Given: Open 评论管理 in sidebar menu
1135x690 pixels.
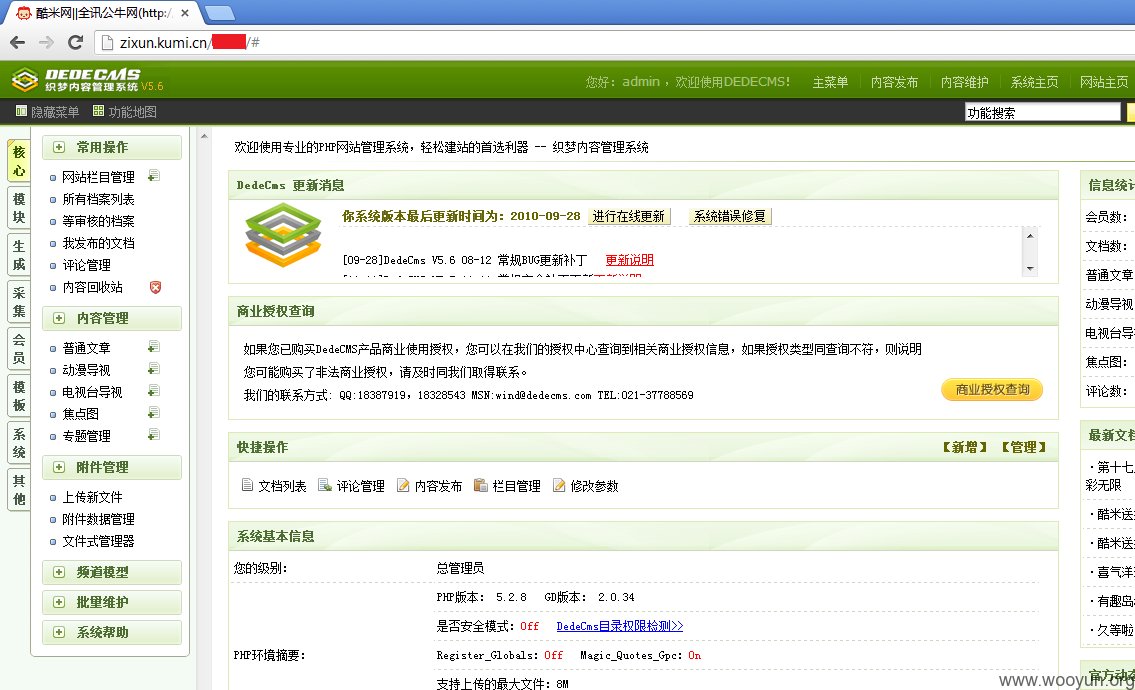Looking at the screenshot, I should 86,265.
